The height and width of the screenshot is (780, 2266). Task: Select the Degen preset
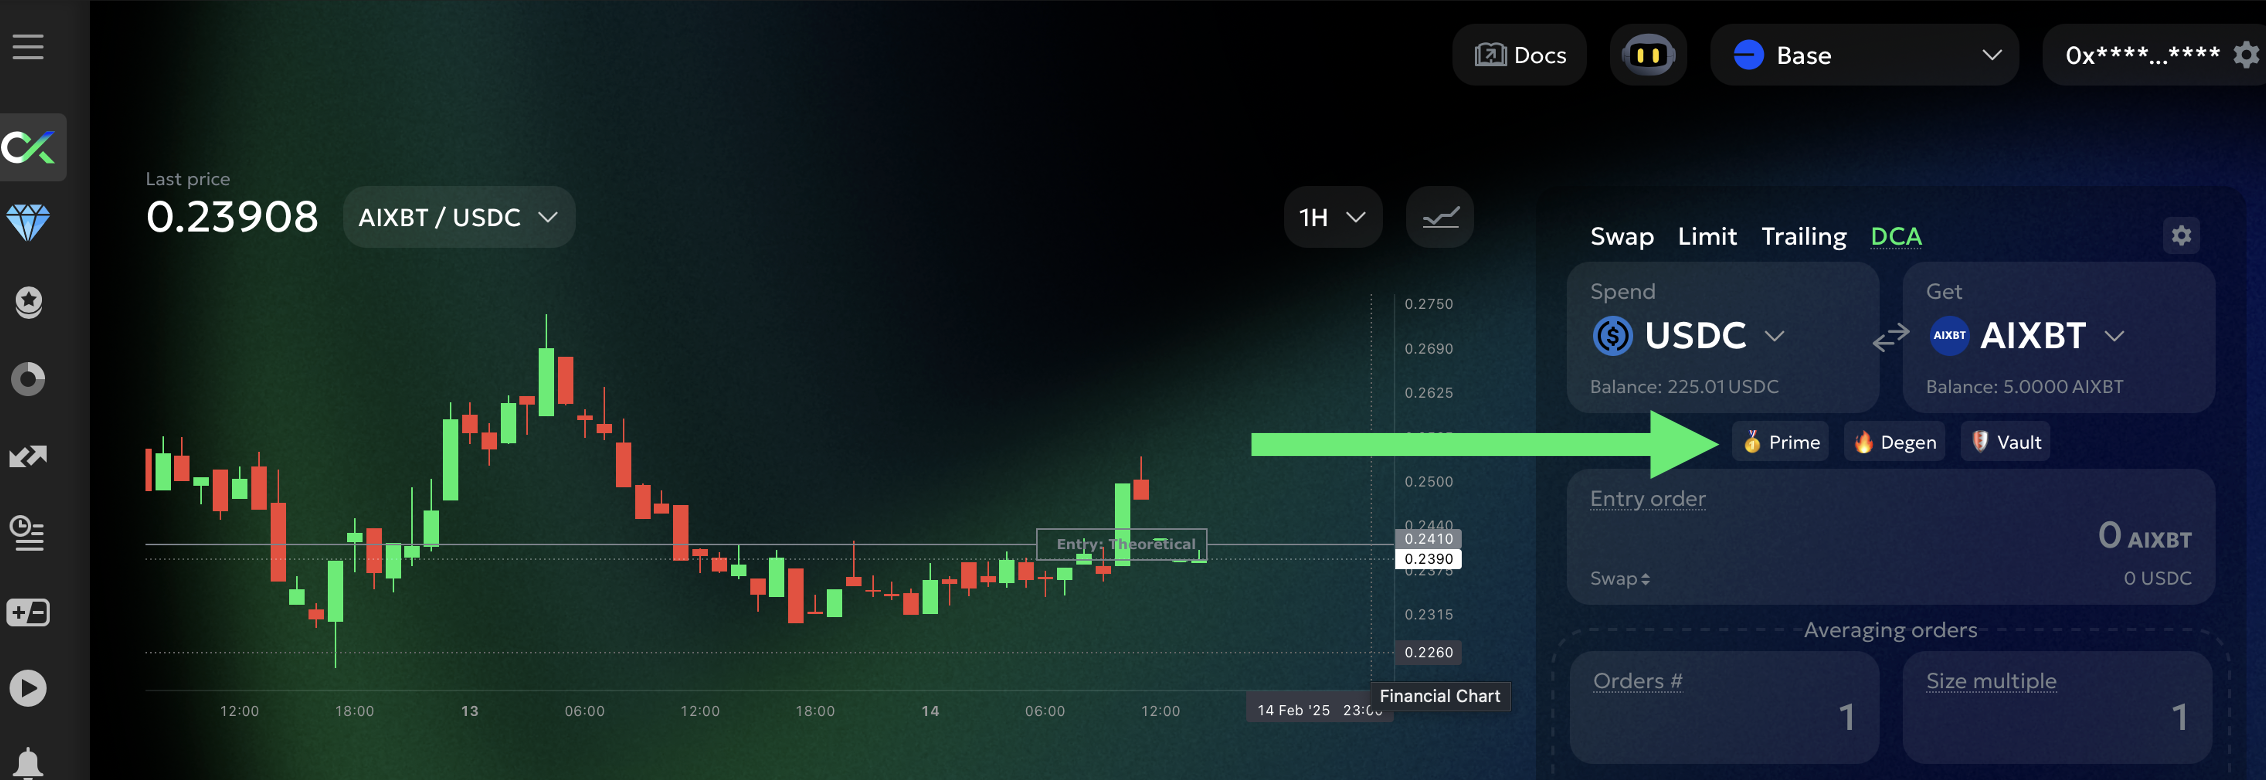tap(1895, 442)
